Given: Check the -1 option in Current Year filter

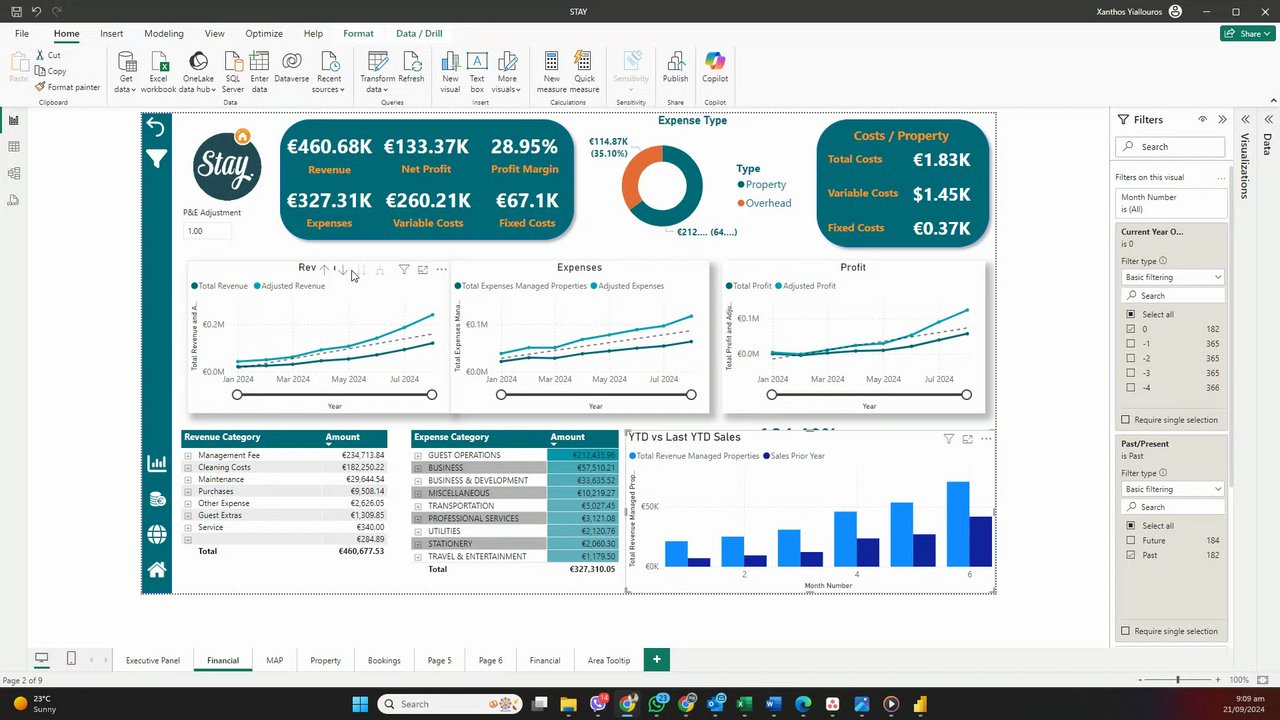Looking at the screenshot, I should point(1131,344).
